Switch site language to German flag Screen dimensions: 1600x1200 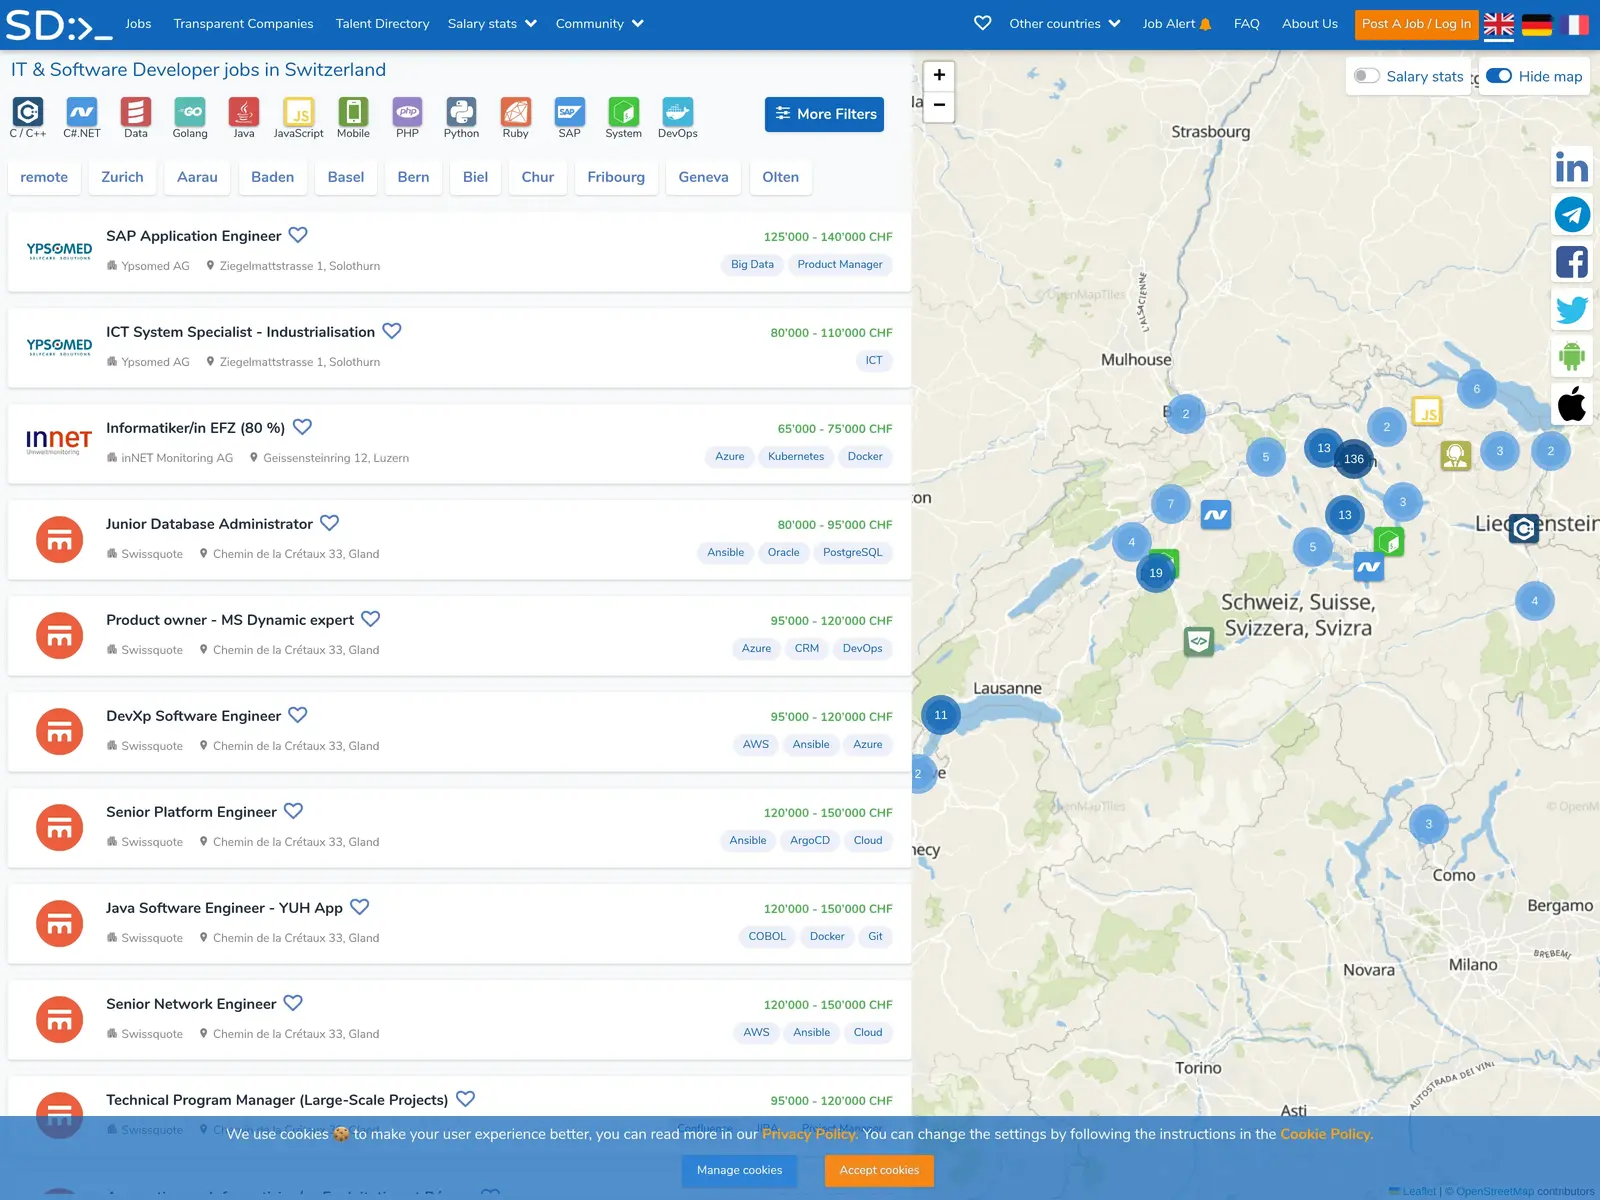[1537, 24]
